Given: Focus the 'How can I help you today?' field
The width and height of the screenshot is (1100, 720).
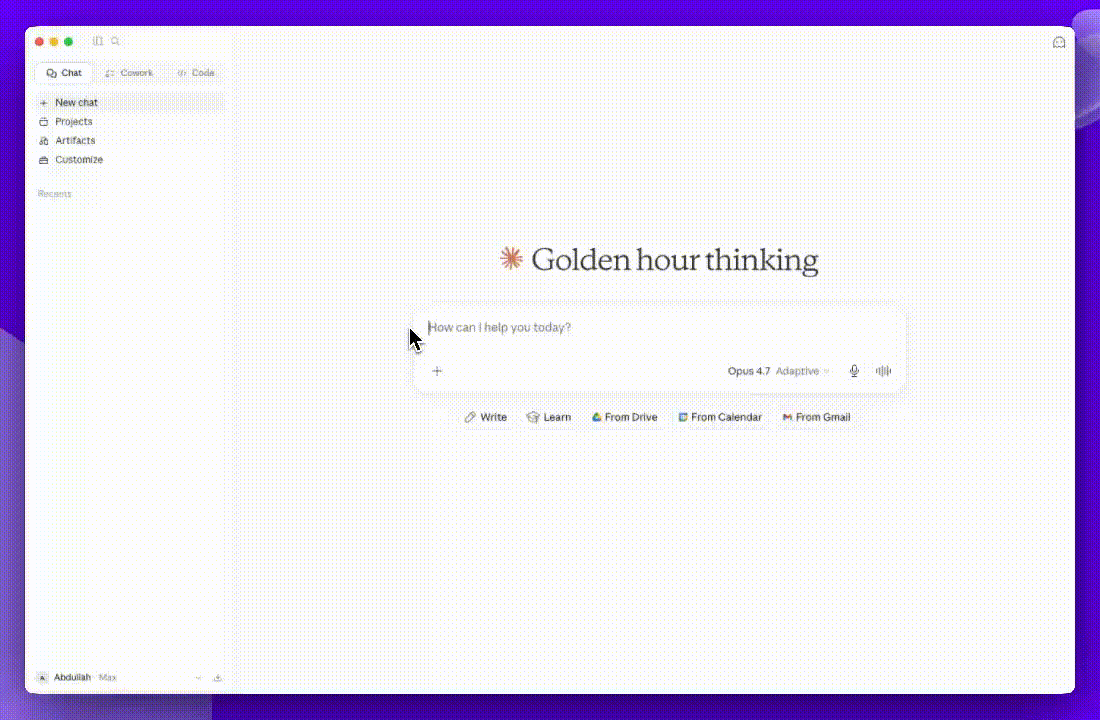Looking at the screenshot, I should tap(658, 328).
